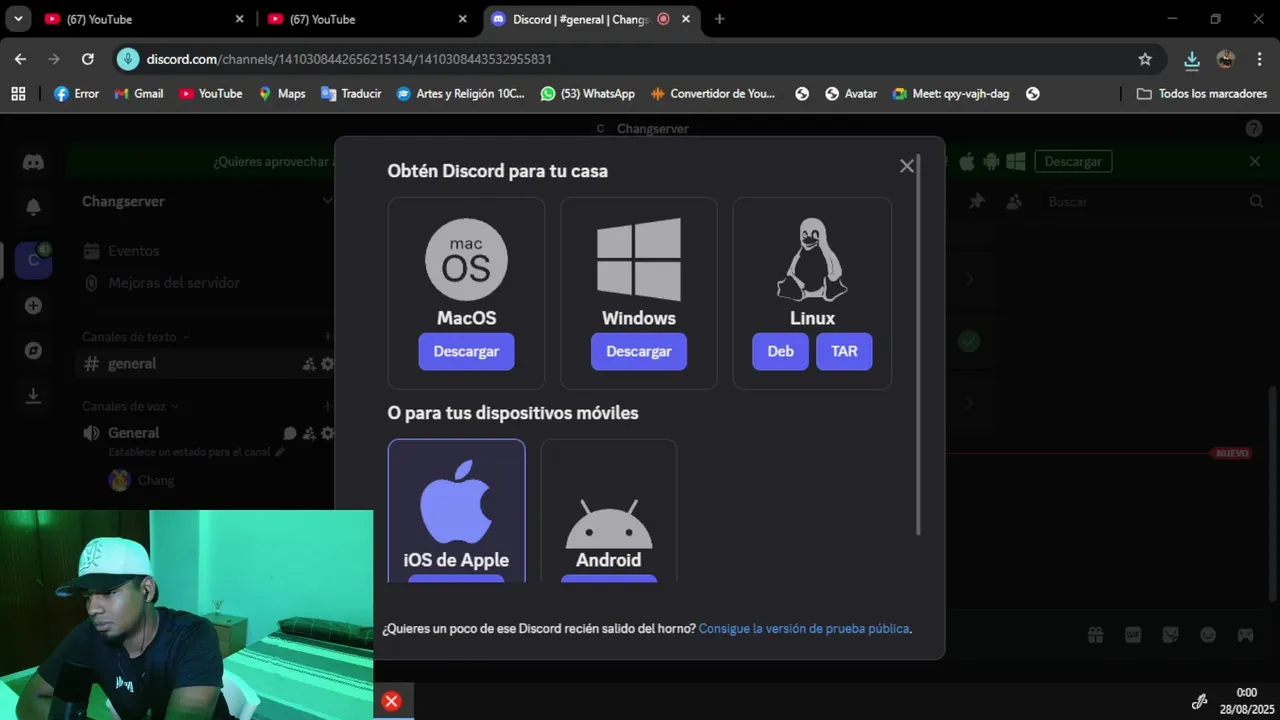Download Discord for MacOS
Image resolution: width=1280 pixels, height=720 pixels.
point(466,352)
